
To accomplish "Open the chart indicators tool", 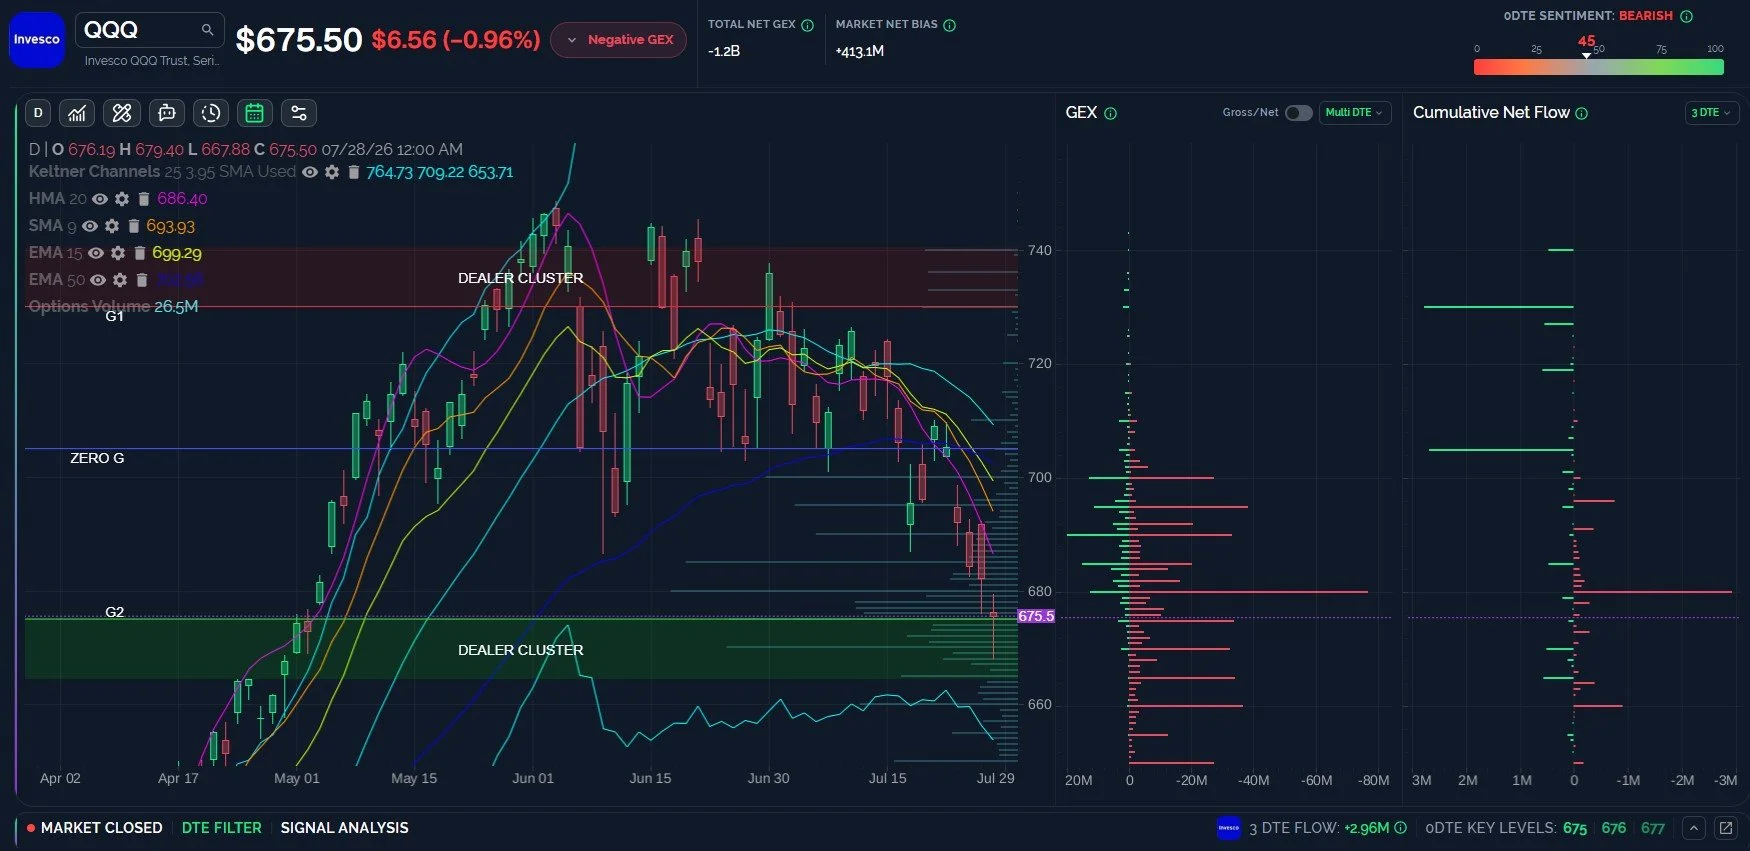I will [x=77, y=113].
